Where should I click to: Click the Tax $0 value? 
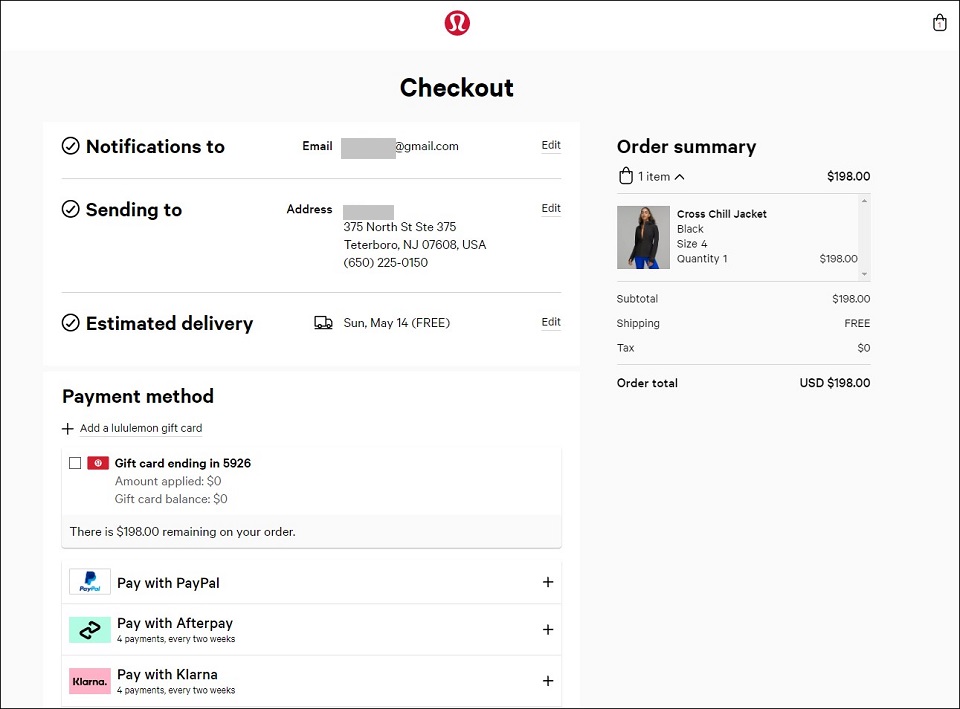tap(863, 348)
